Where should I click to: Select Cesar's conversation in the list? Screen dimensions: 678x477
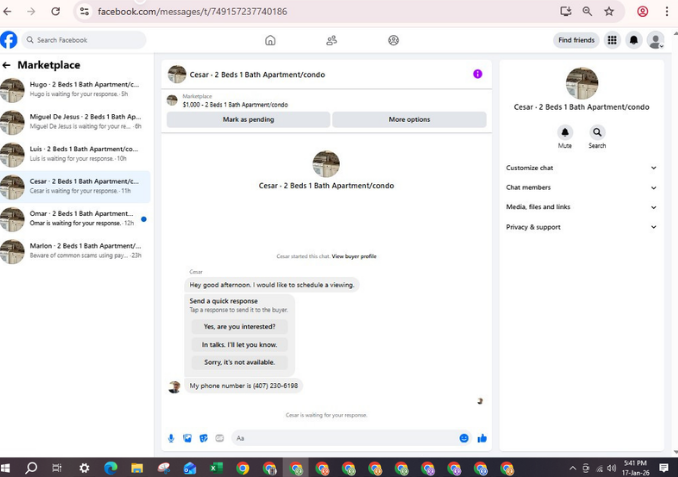click(x=75, y=186)
